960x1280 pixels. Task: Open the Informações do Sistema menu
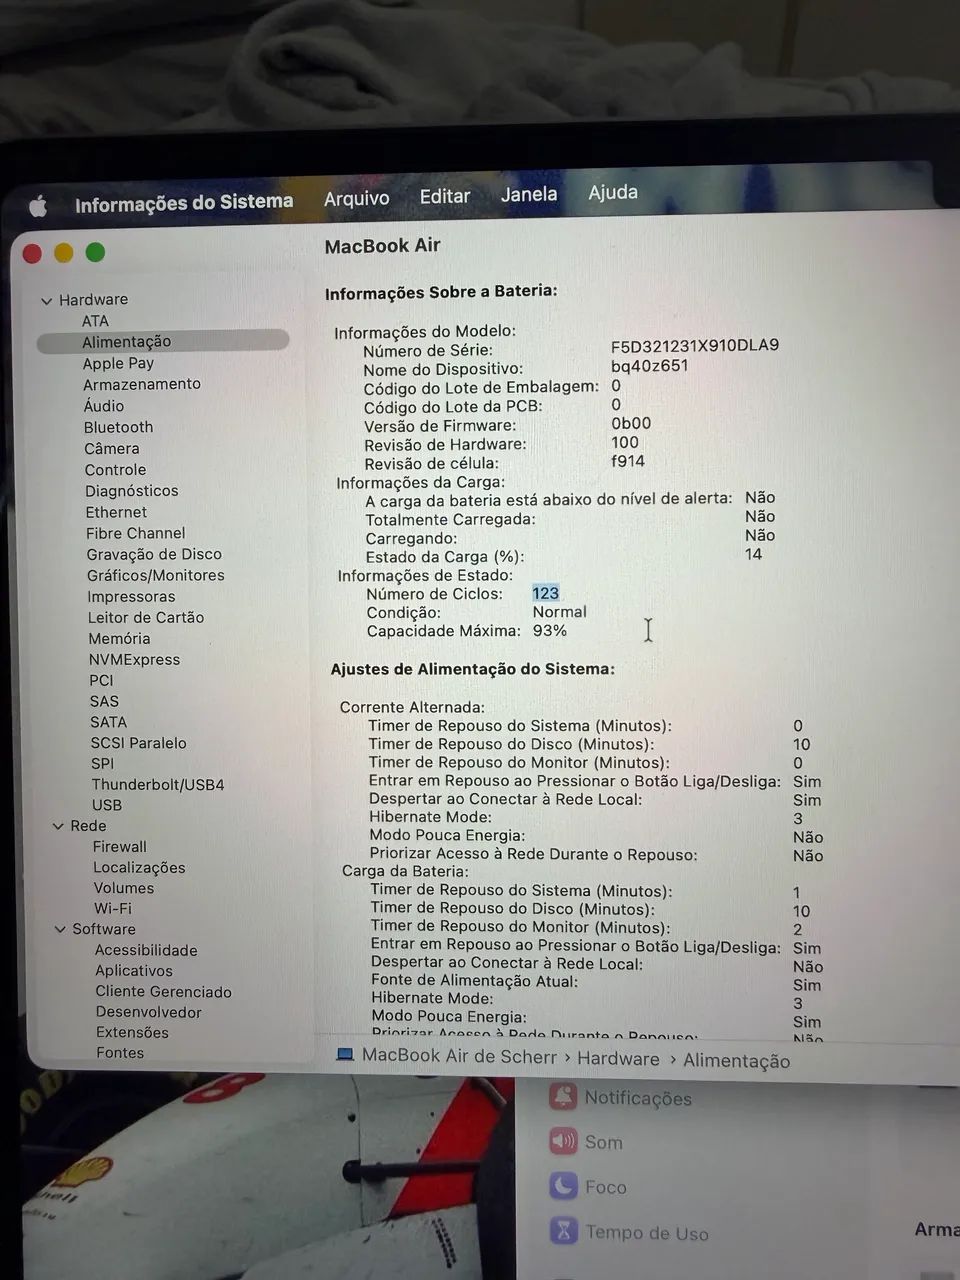[184, 203]
